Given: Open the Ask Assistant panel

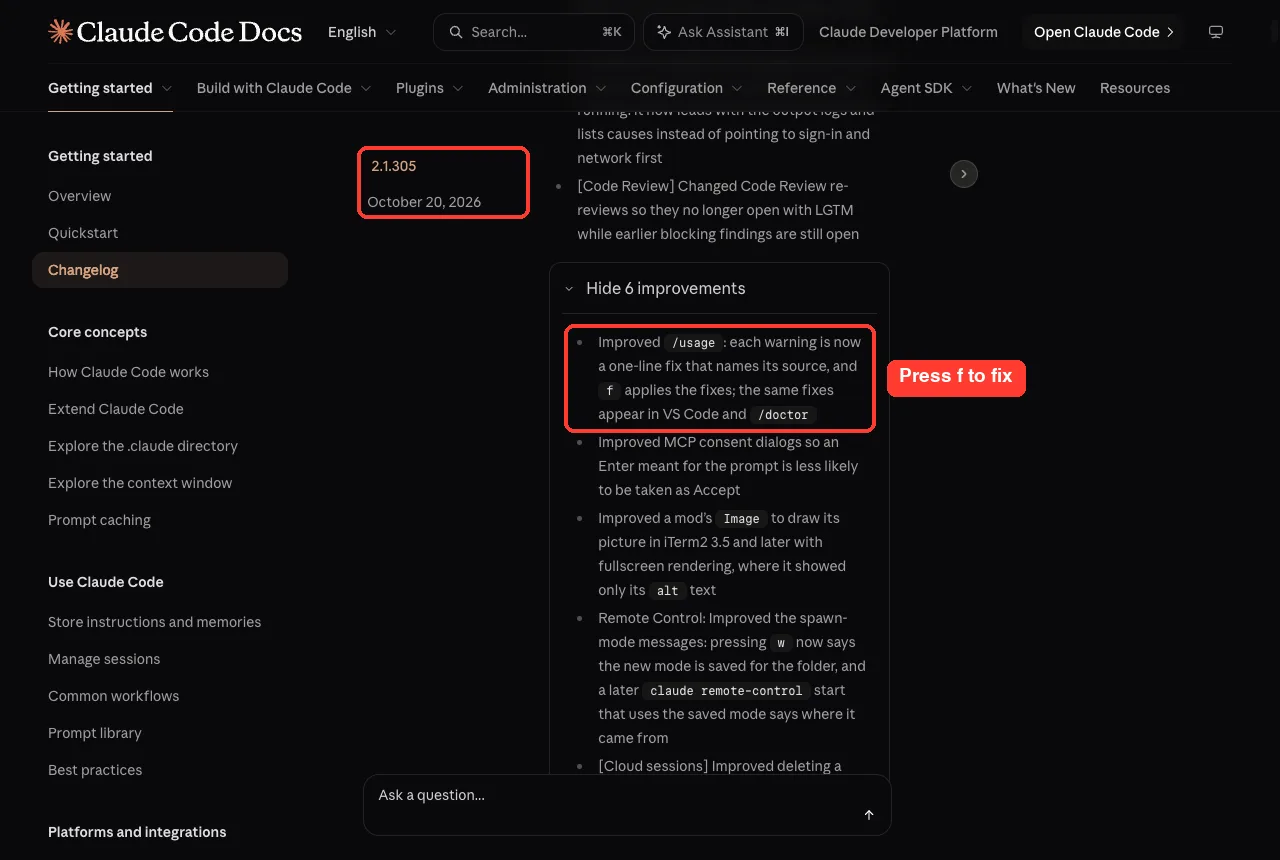Looking at the screenshot, I should (x=723, y=32).
